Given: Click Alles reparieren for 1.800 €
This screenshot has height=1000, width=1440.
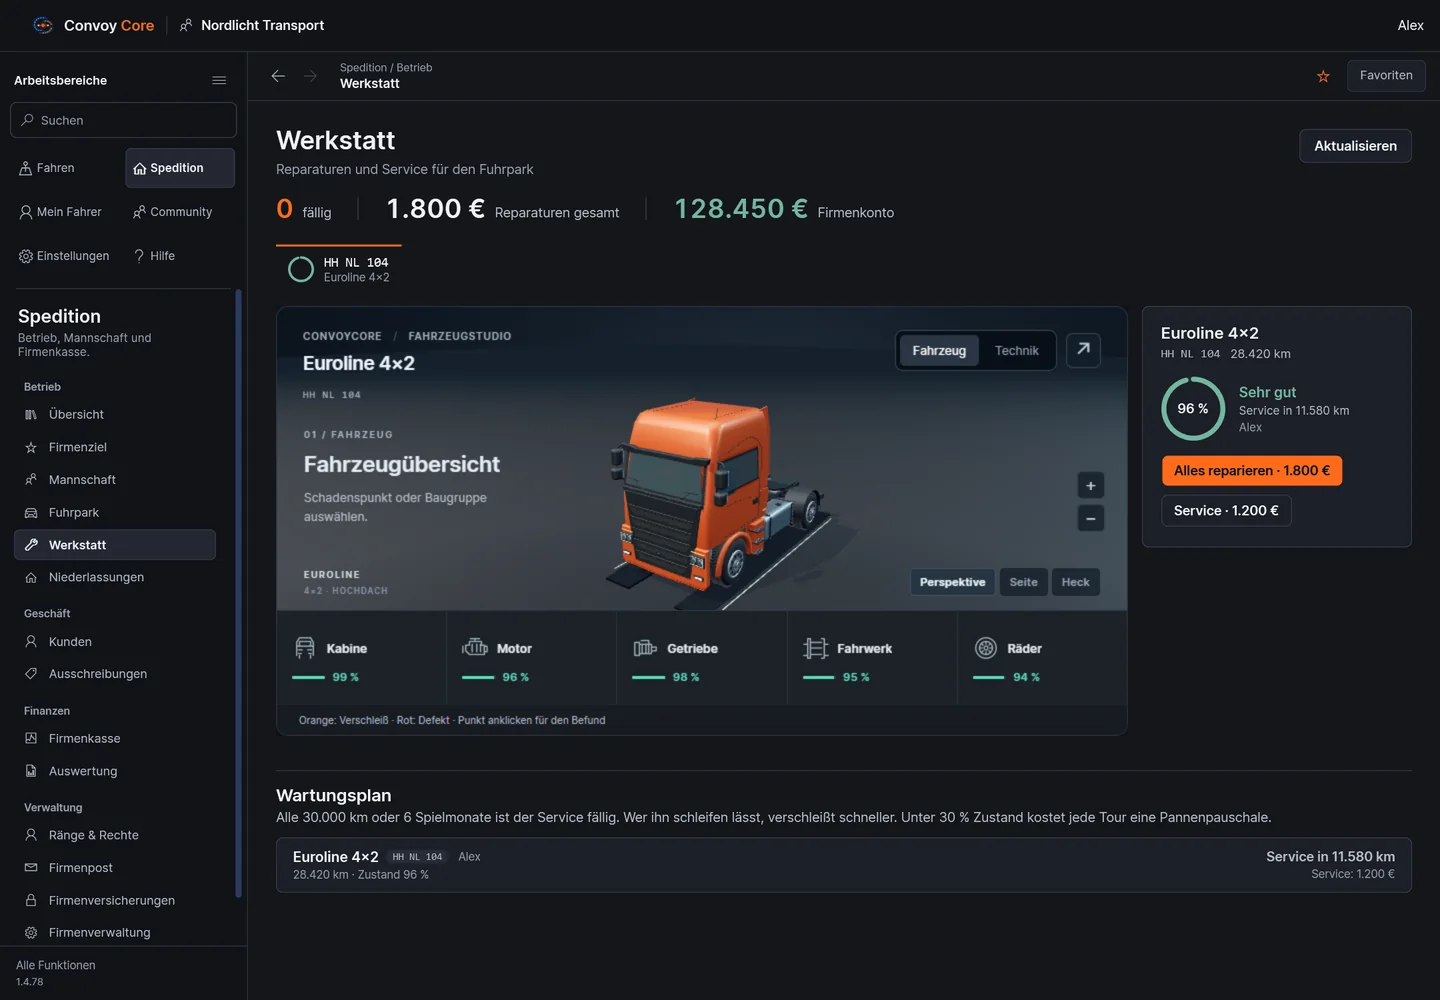Looking at the screenshot, I should (x=1251, y=471).
